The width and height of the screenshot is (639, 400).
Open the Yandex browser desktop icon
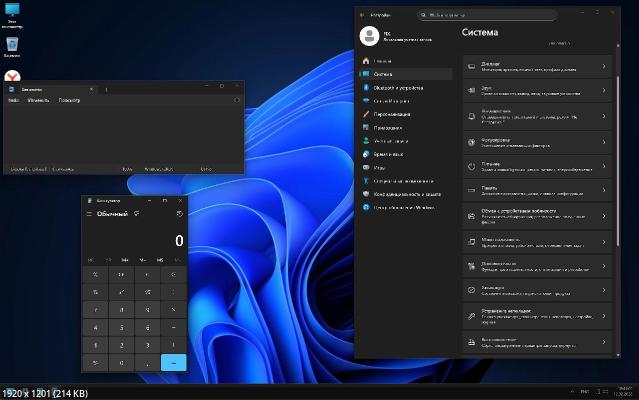[12, 78]
